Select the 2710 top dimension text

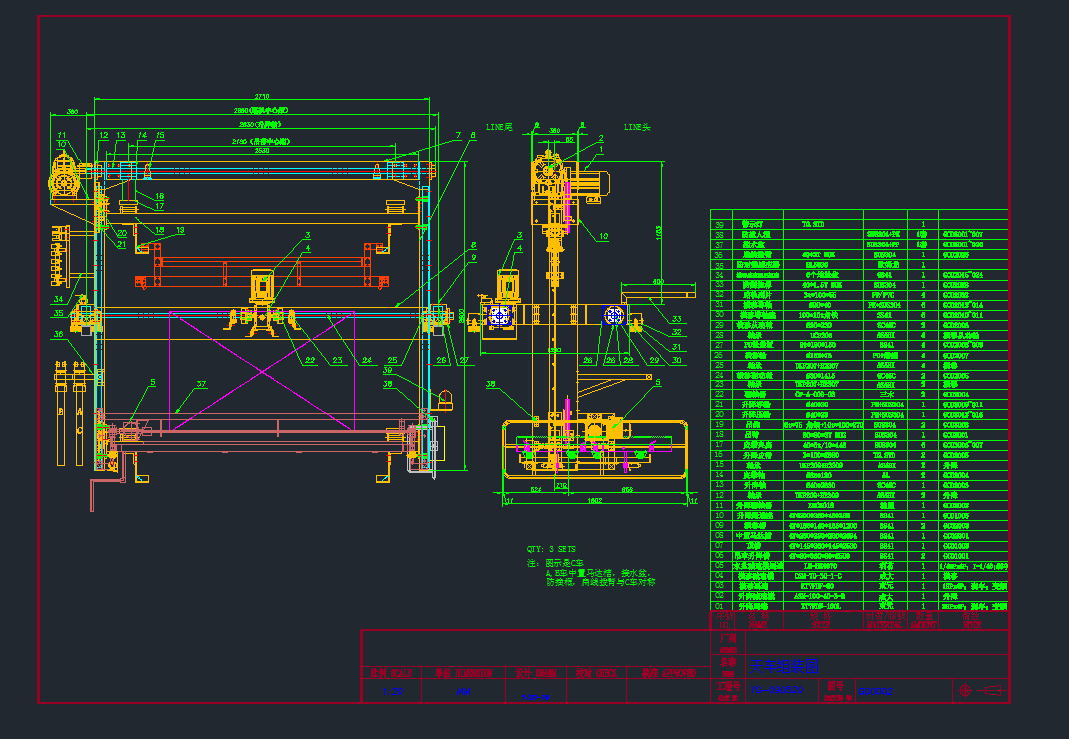point(262,96)
